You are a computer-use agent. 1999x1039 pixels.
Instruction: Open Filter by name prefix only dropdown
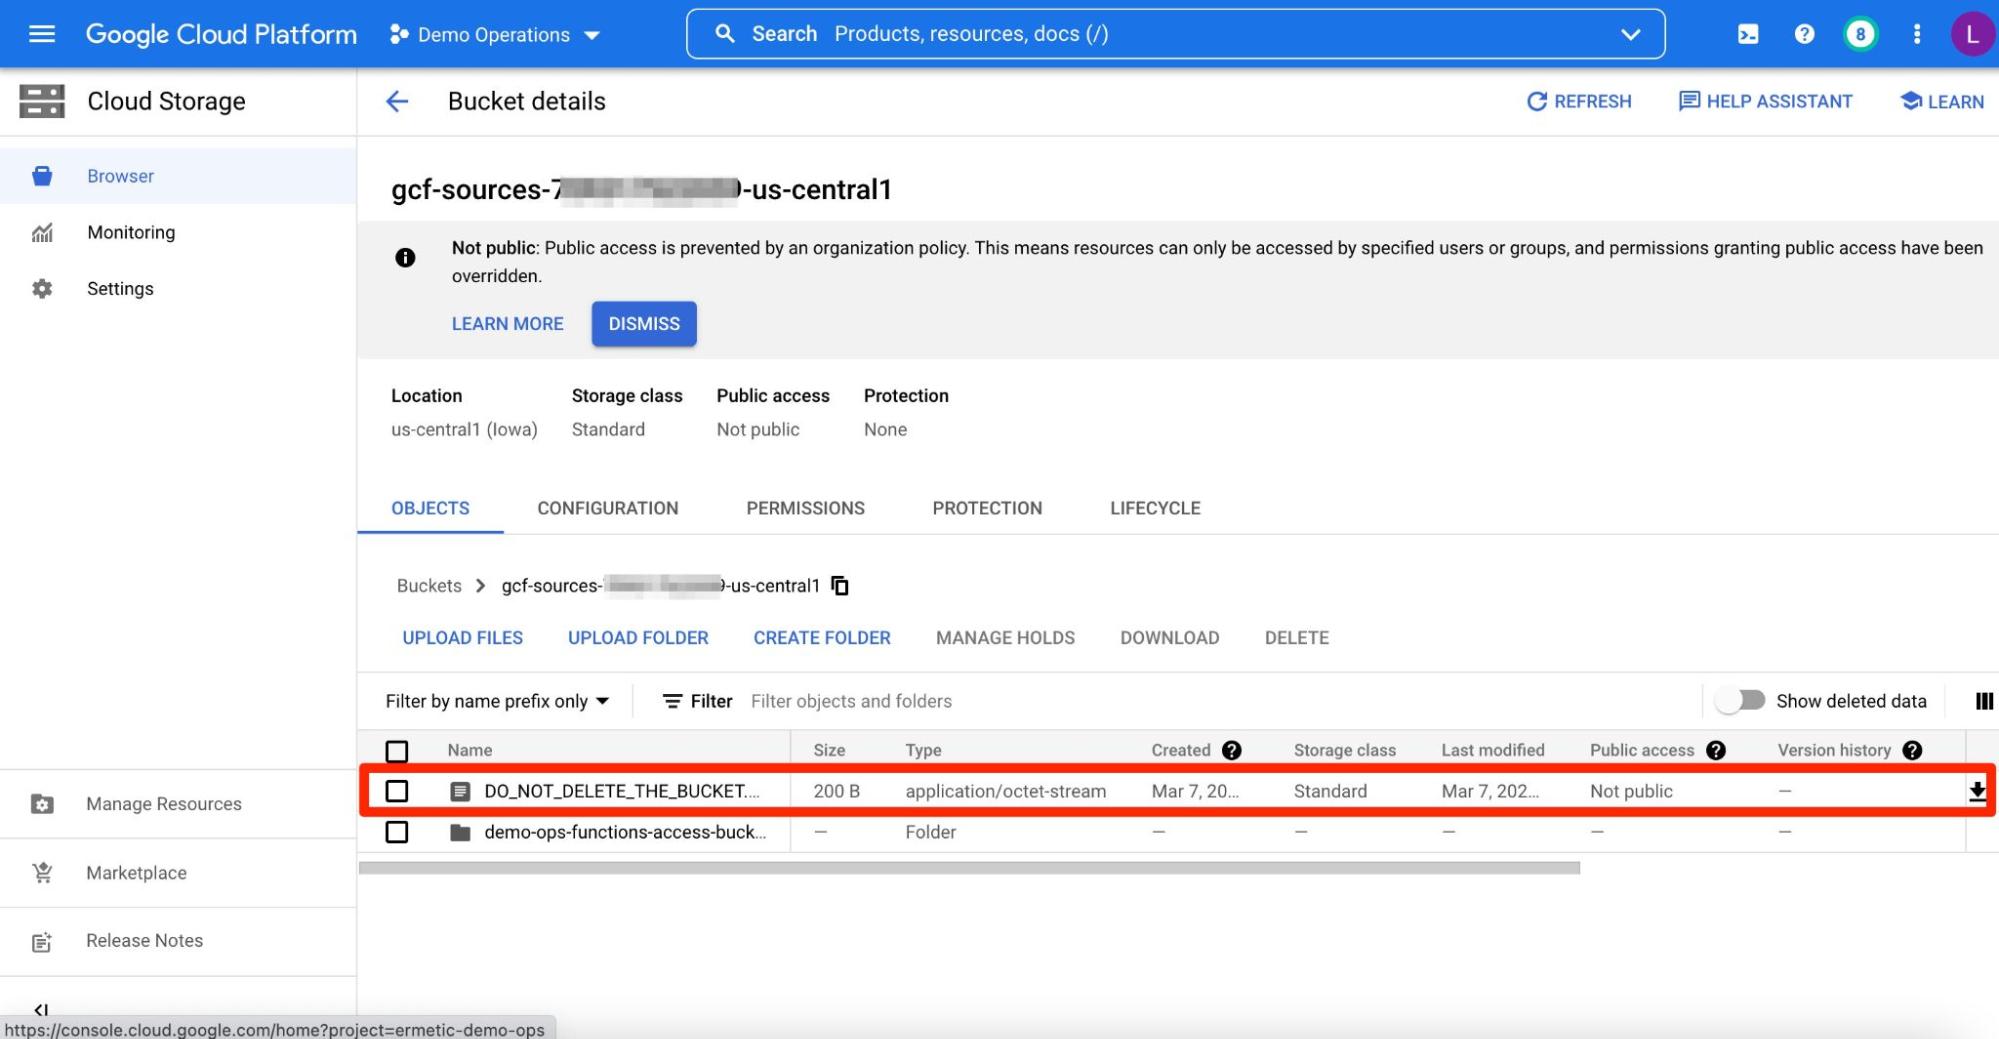[497, 701]
